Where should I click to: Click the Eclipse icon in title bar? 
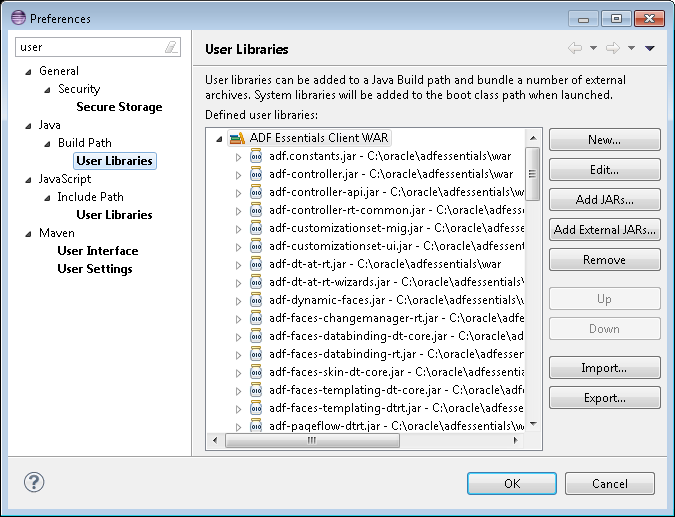point(18,18)
